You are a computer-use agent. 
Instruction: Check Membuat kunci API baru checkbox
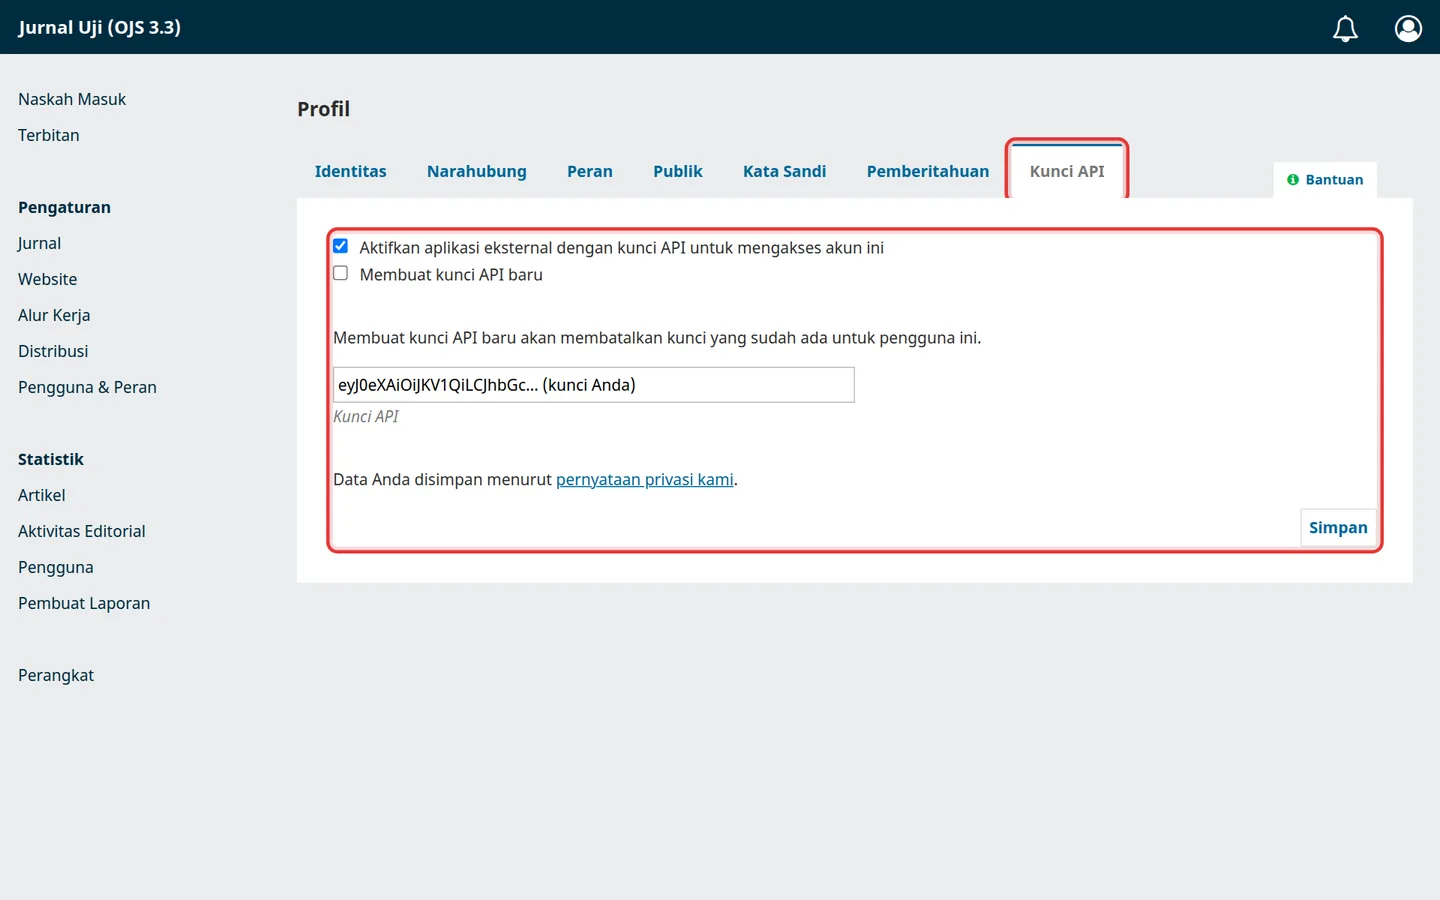(341, 273)
